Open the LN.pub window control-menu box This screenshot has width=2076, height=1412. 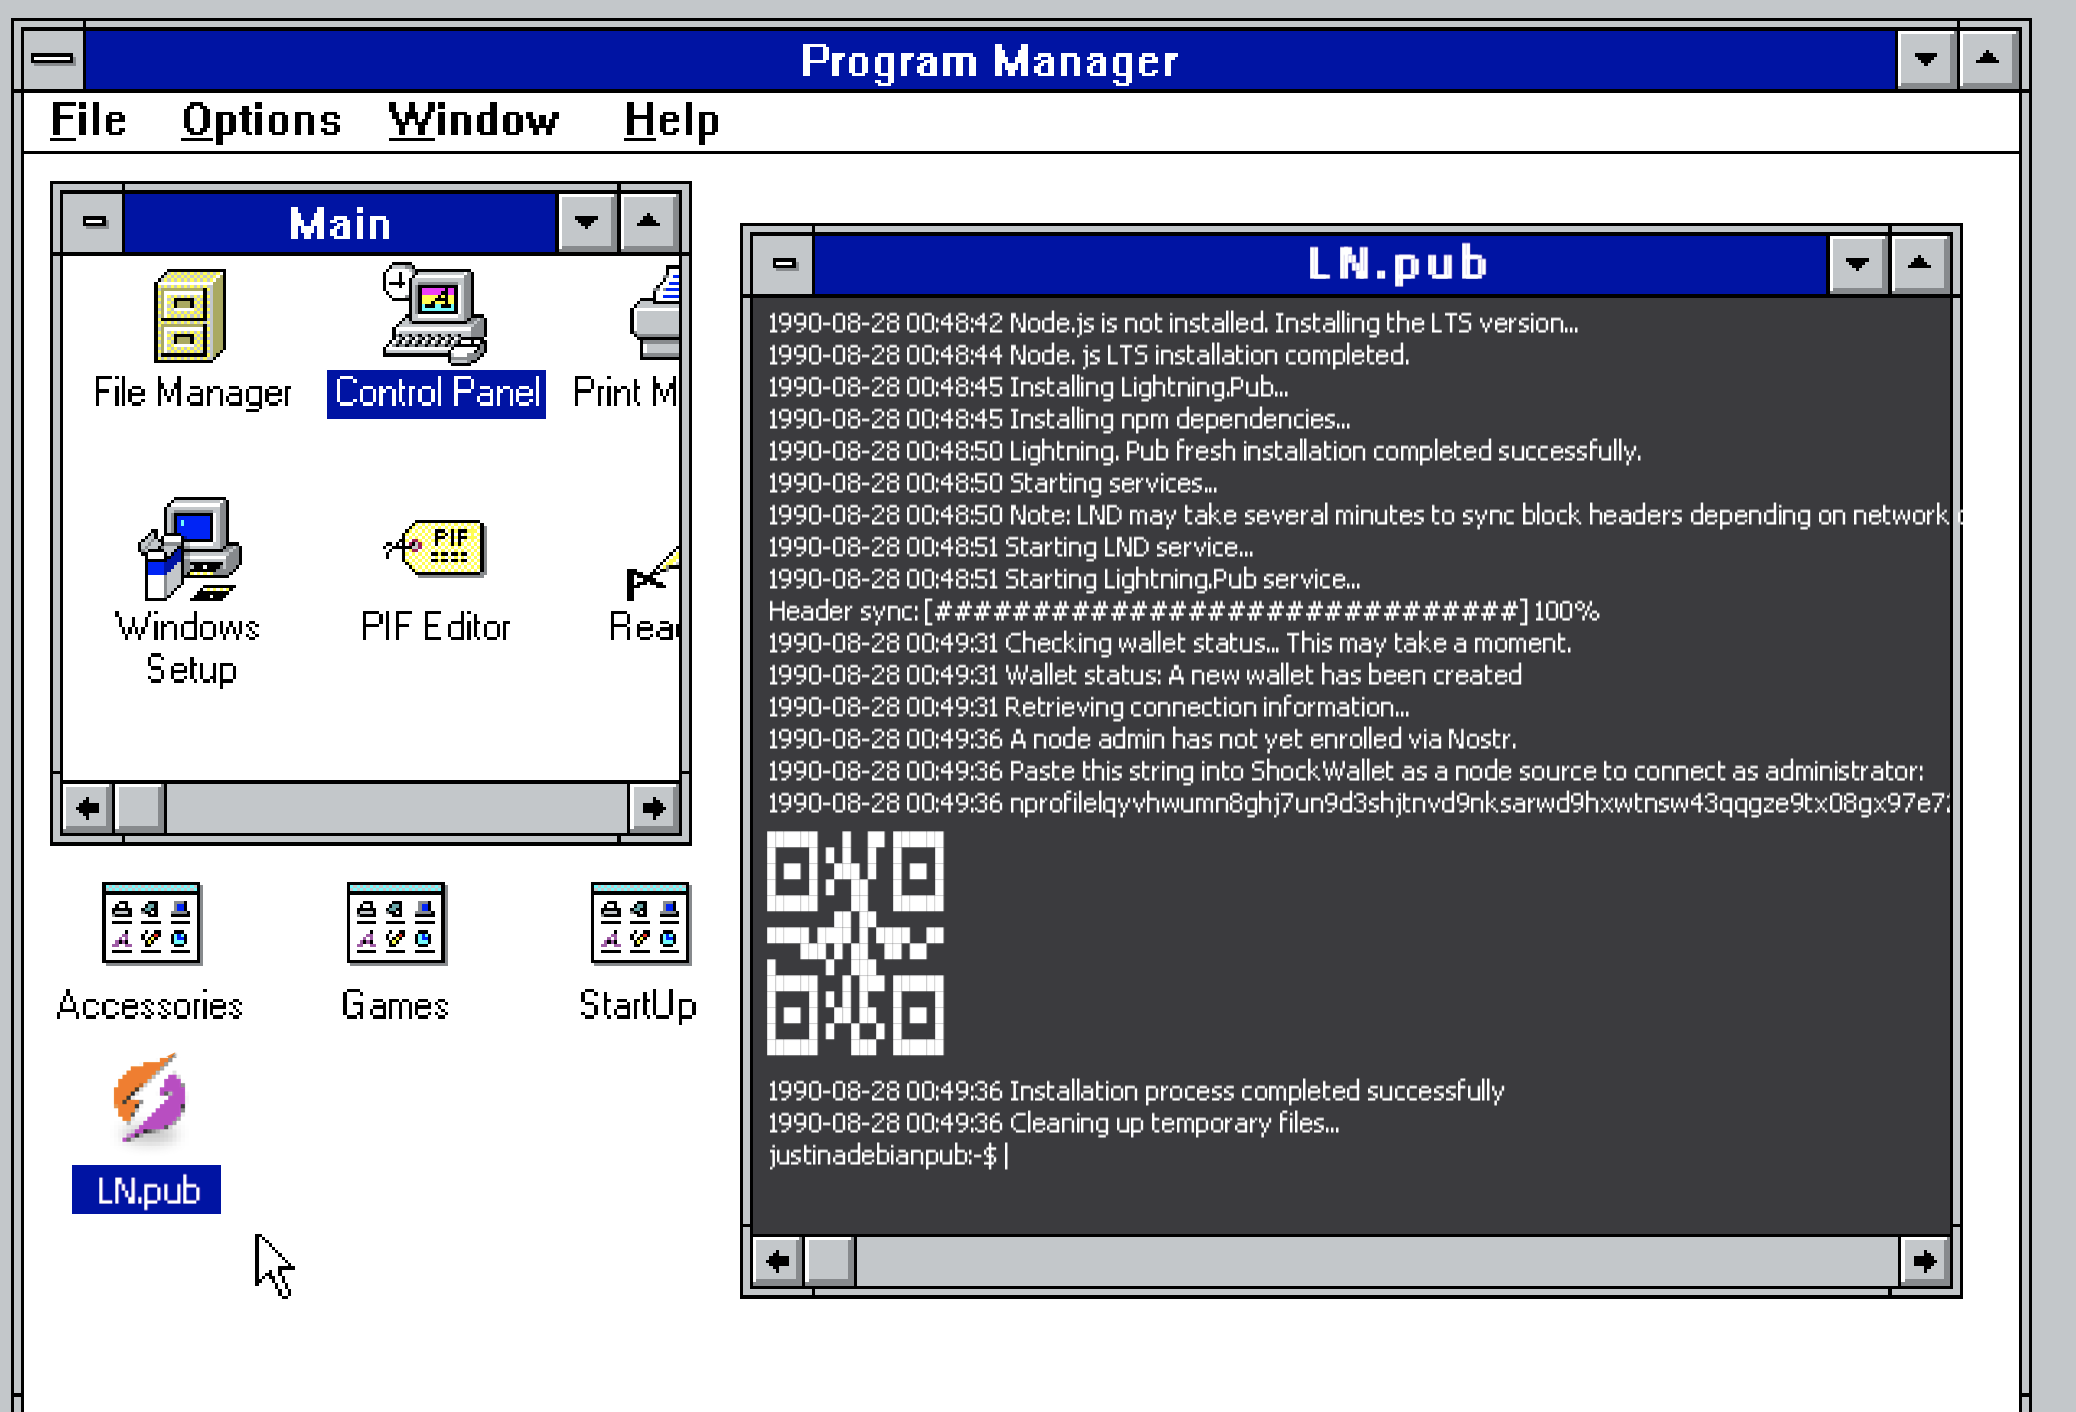tap(784, 264)
